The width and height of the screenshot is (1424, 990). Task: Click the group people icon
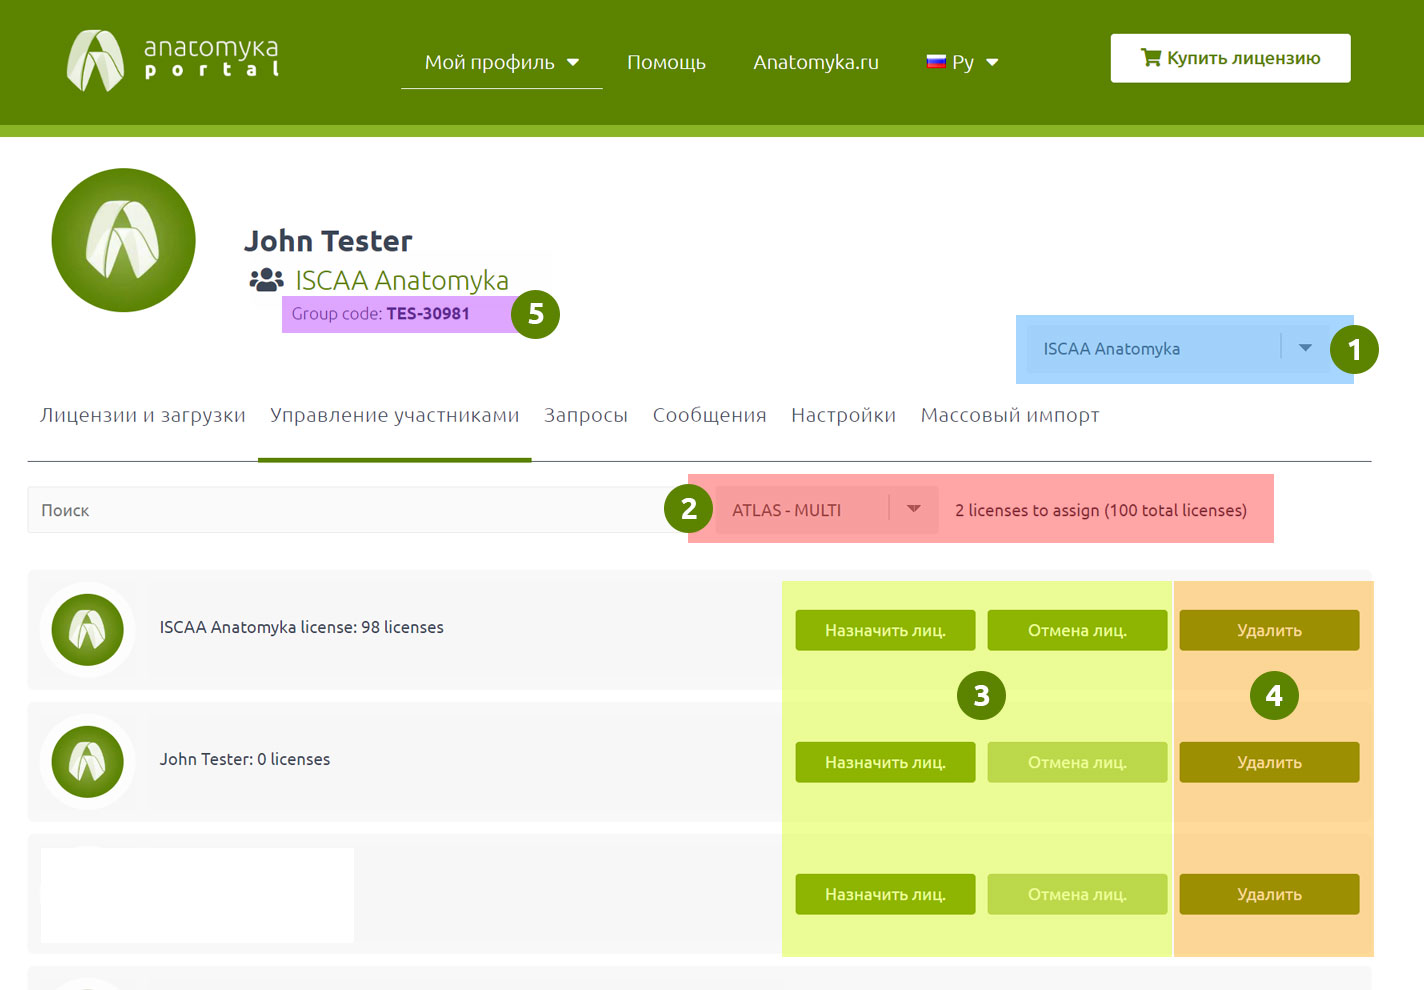266,280
